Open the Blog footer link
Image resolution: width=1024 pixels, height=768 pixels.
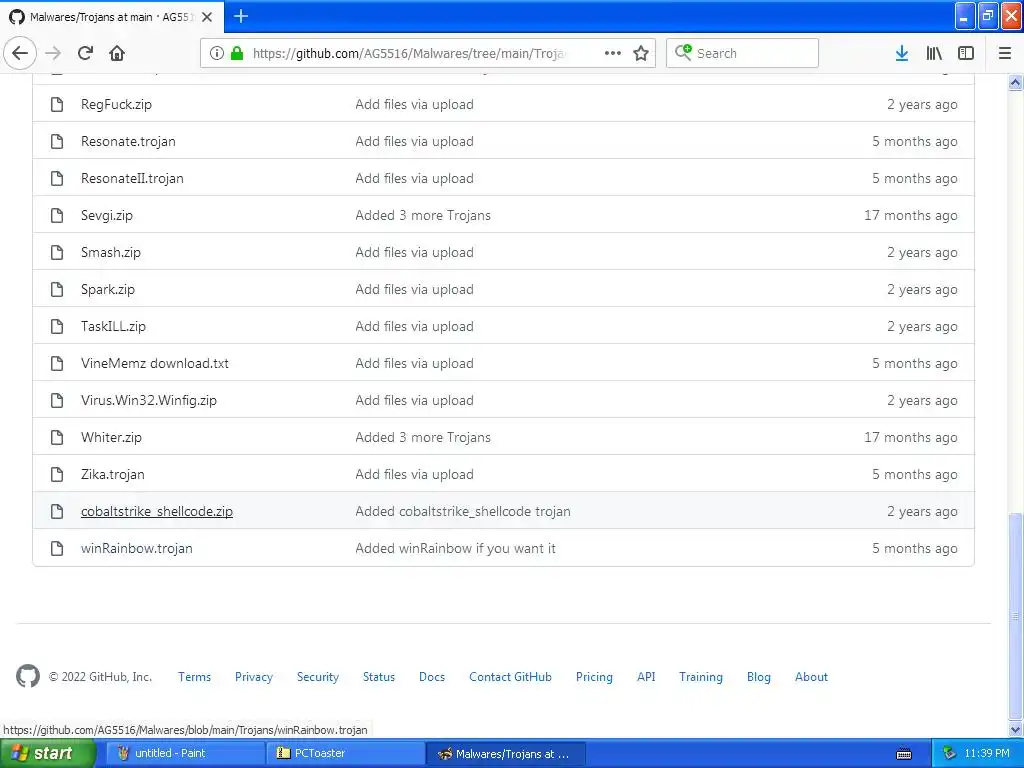(758, 677)
